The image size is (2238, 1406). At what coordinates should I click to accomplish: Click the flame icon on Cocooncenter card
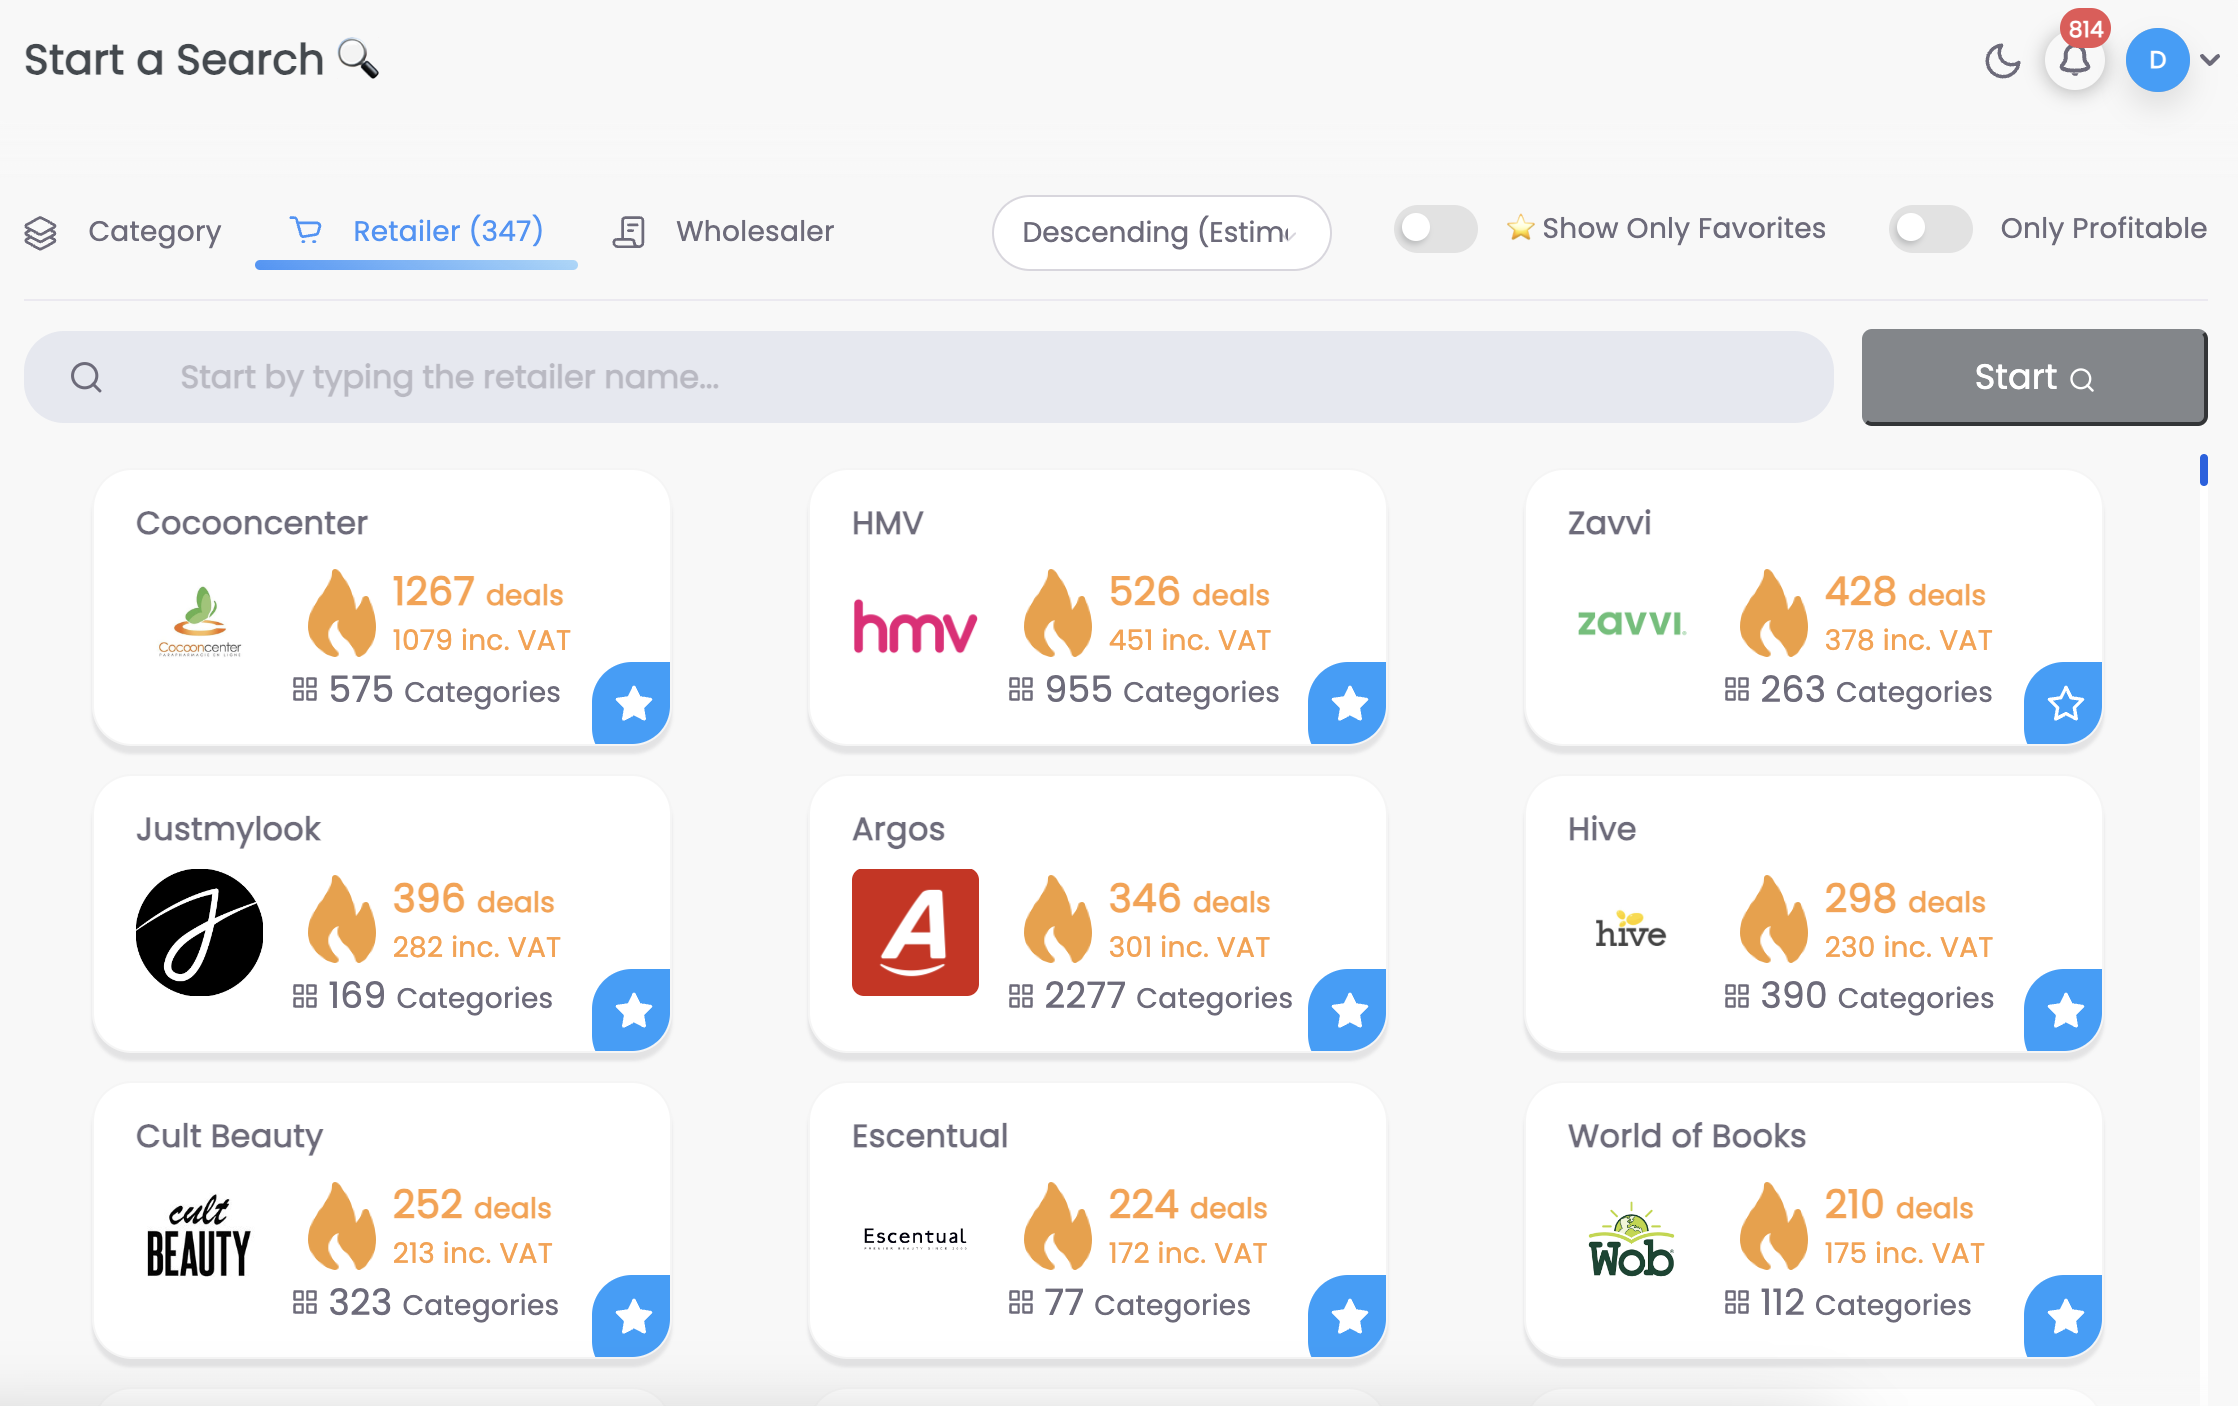coord(342,613)
